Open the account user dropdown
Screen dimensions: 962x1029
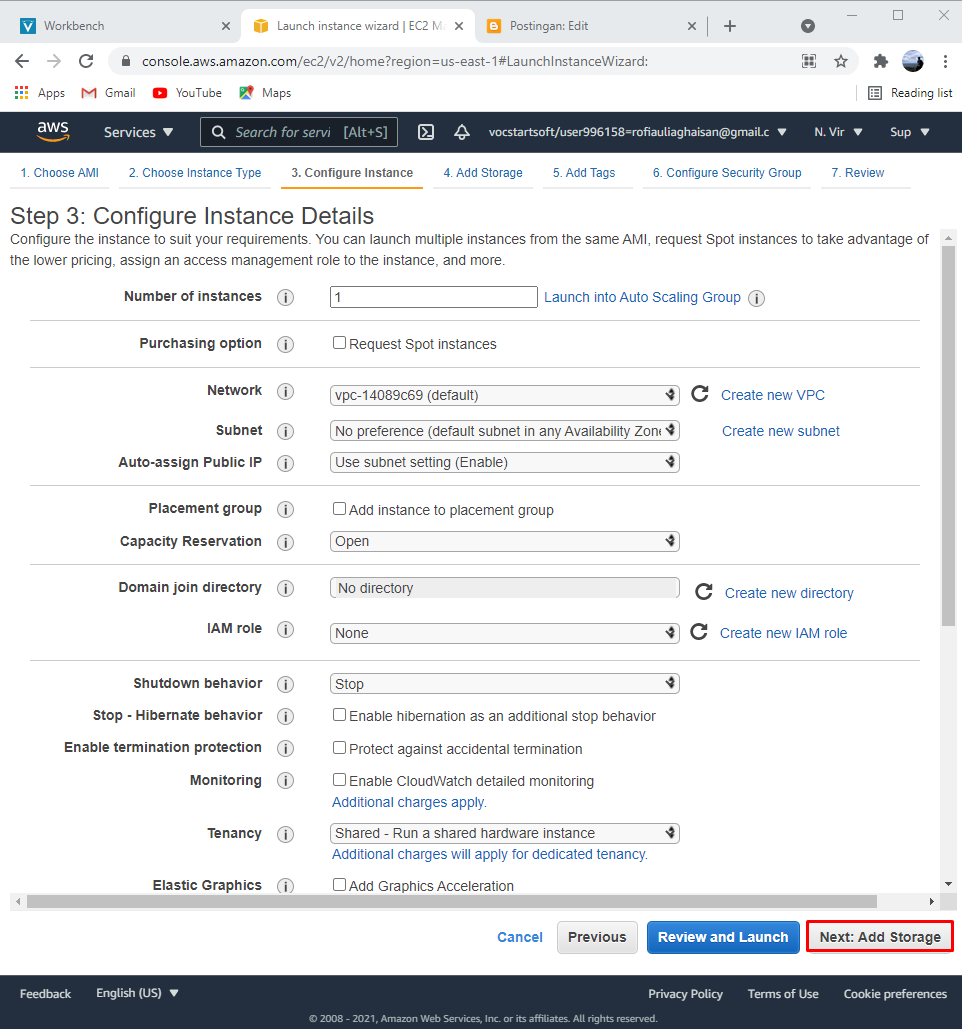(637, 132)
